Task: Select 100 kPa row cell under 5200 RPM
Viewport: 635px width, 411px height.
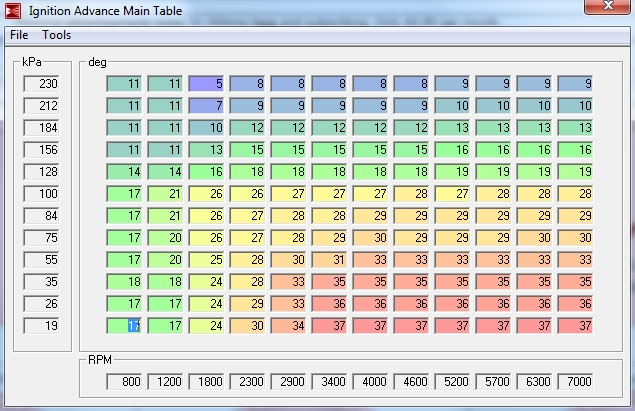Action: click(452, 194)
